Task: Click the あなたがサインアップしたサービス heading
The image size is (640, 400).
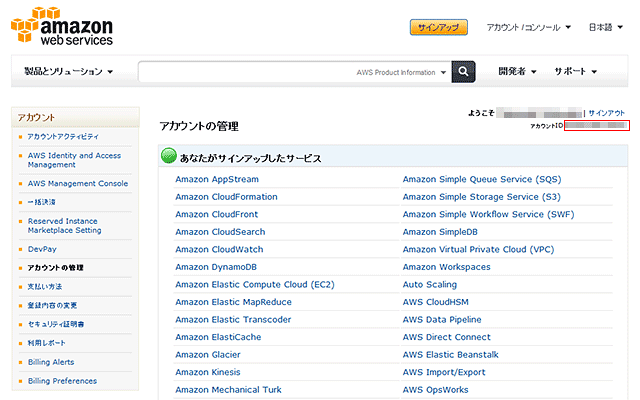Action: pos(251,158)
